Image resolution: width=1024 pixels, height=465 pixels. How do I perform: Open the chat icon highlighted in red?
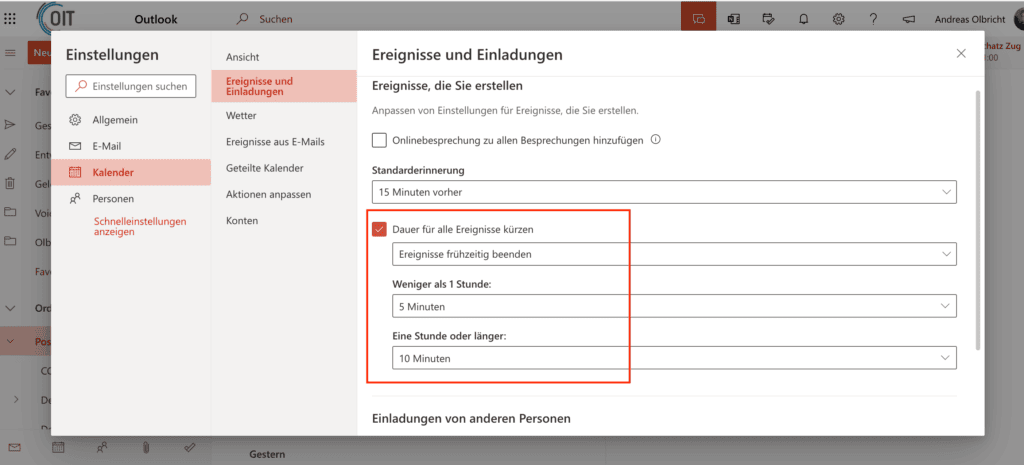click(698, 18)
